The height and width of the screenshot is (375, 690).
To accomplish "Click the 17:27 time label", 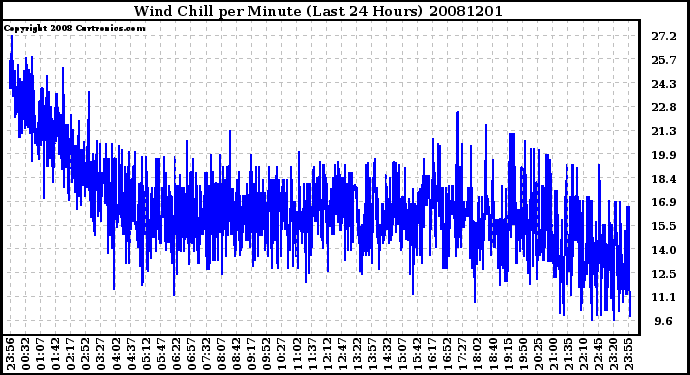I will point(462,354).
